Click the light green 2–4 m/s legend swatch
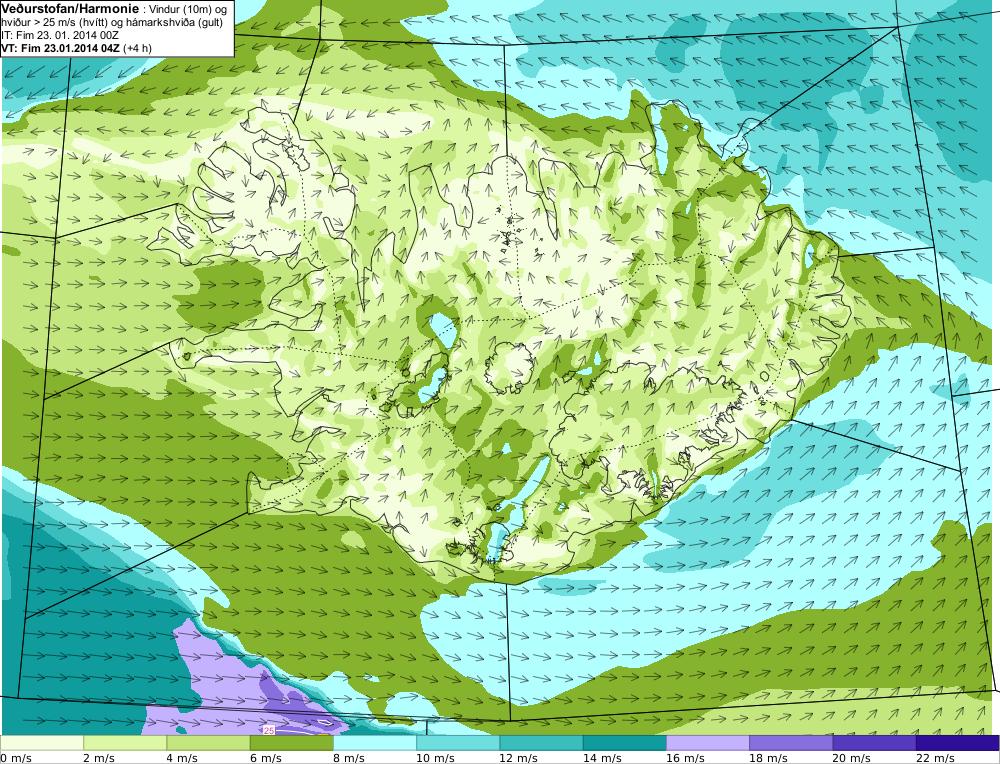1000x764 pixels. (125, 743)
